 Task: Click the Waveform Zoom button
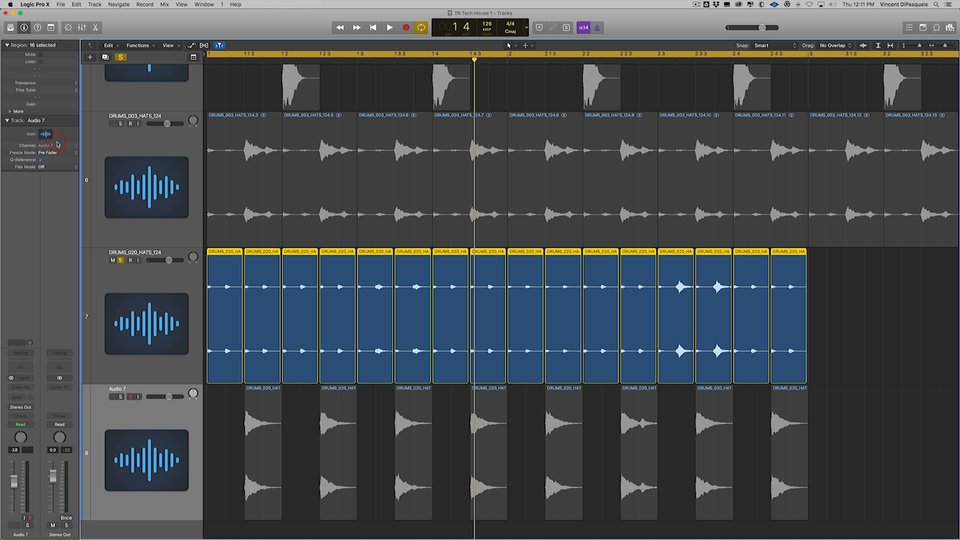(863, 45)
